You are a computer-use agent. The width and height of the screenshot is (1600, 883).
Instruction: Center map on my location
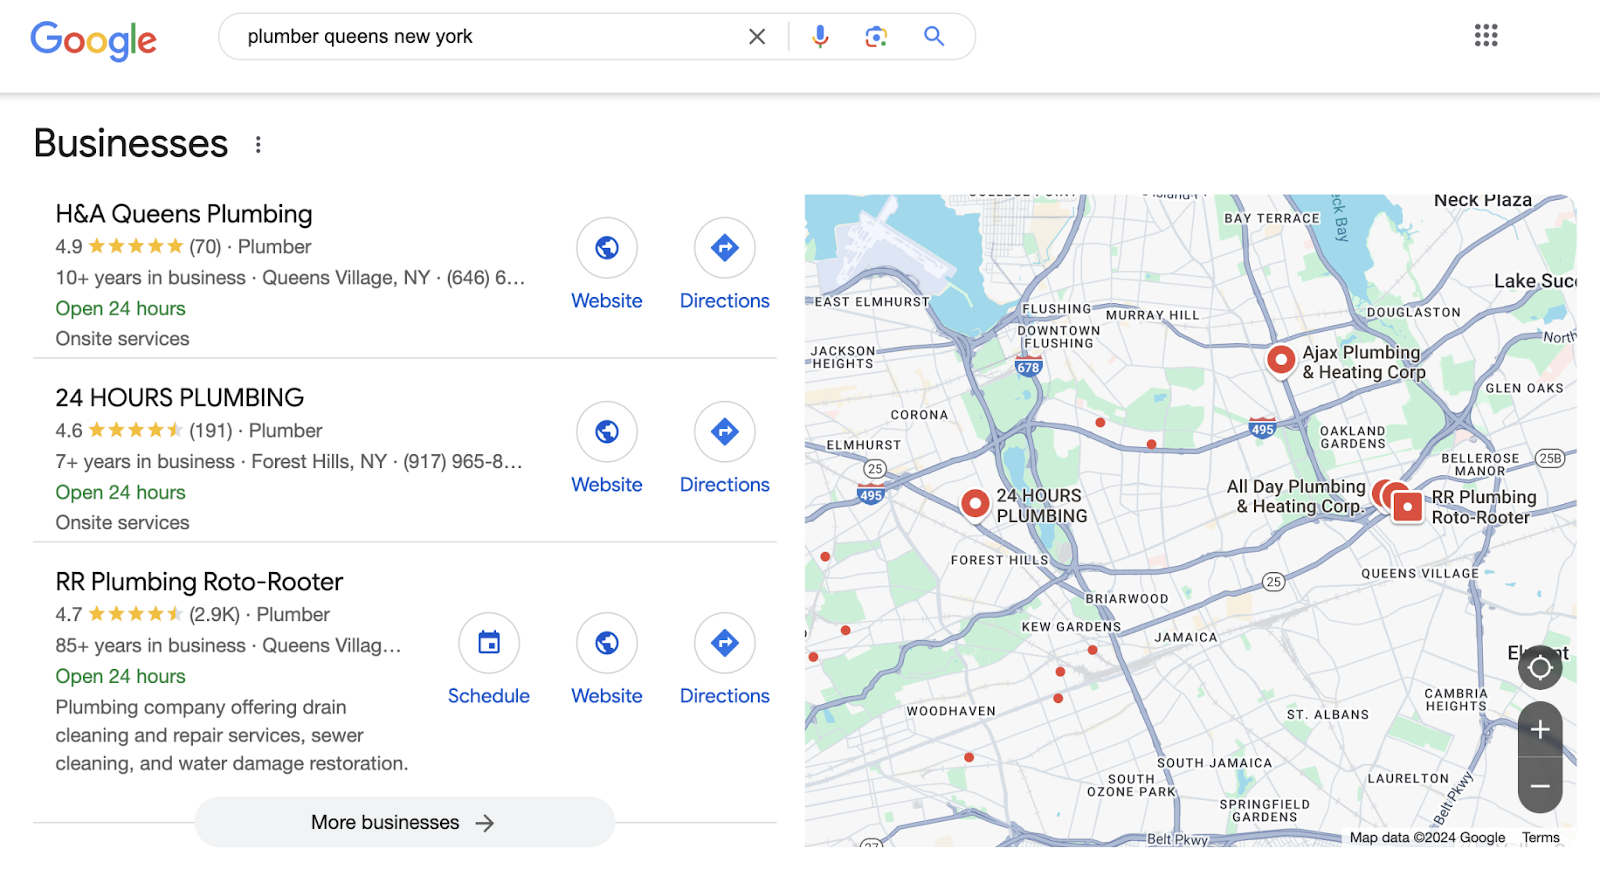click(1540, 667)
